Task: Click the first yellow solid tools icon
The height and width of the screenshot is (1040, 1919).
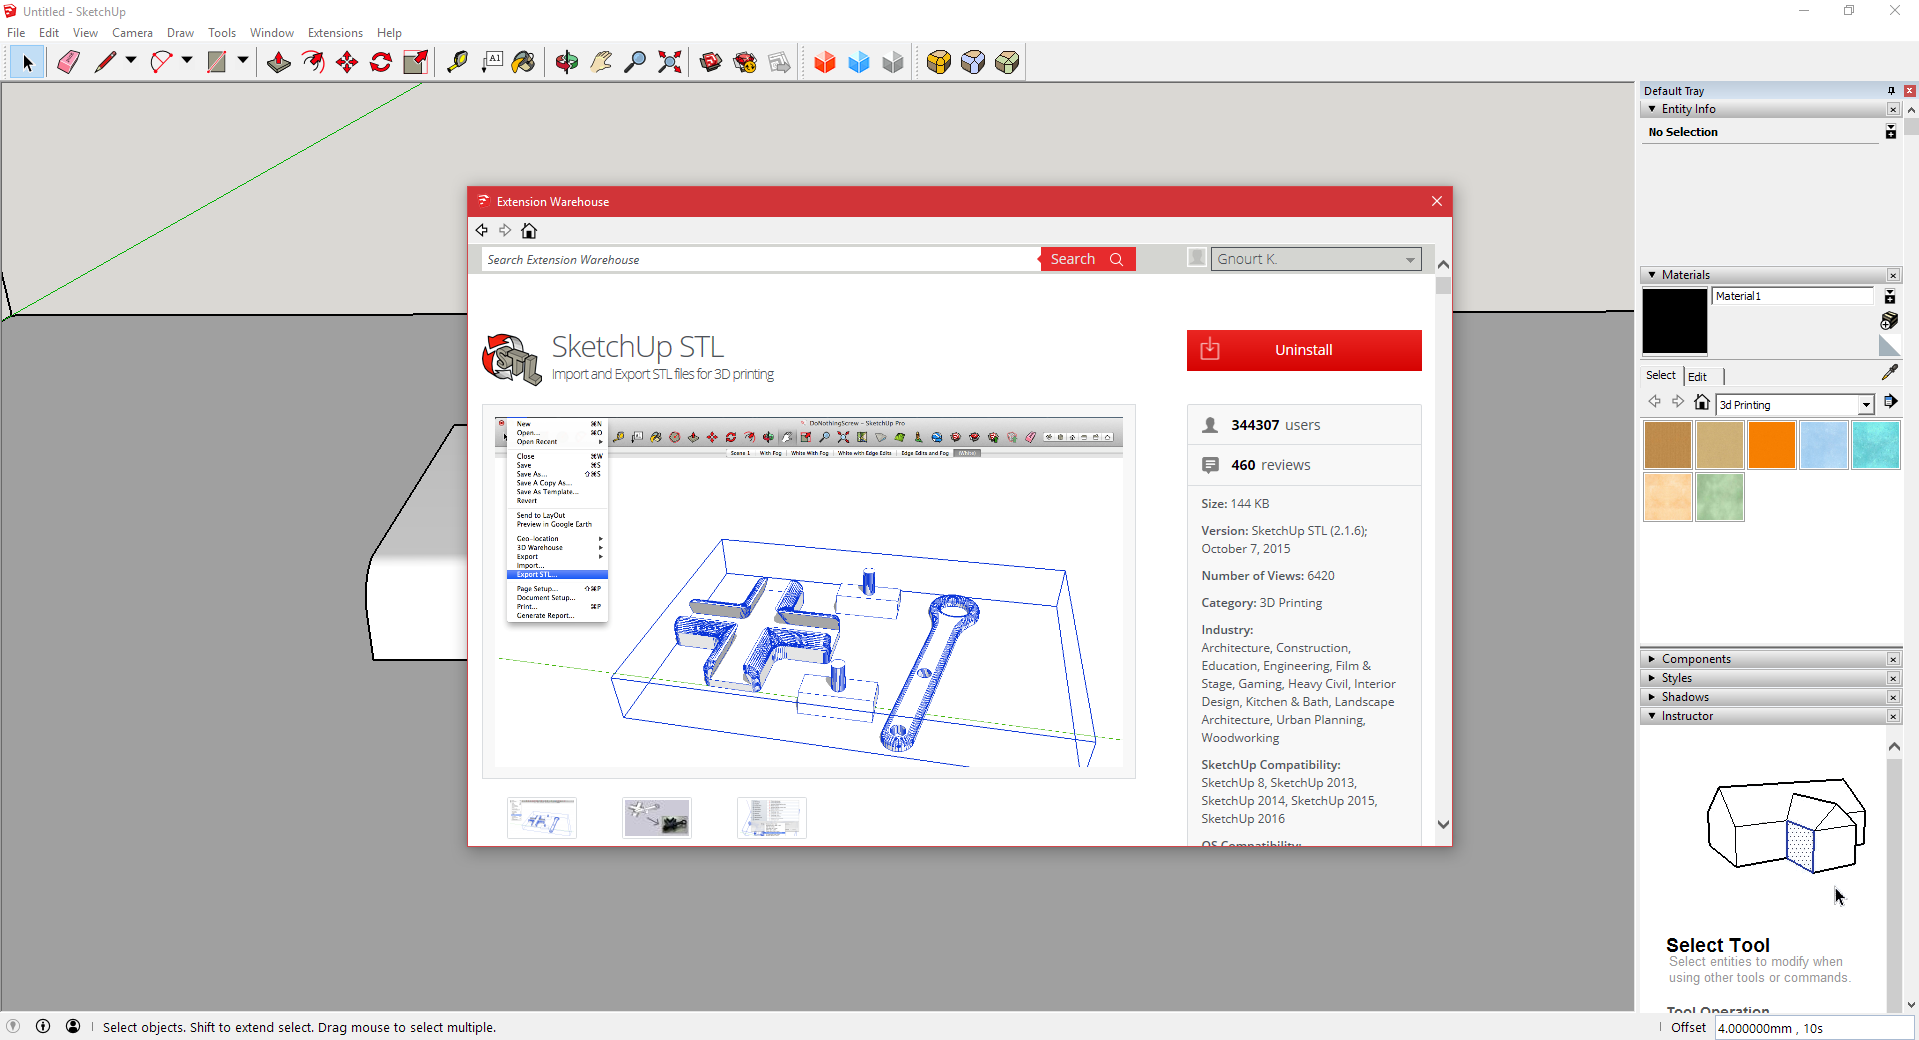Action: pyautogui.click(x=939, y=63)
